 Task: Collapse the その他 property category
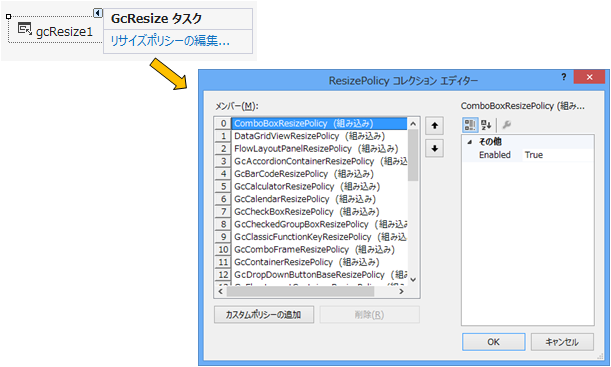[x=470, y=142]
